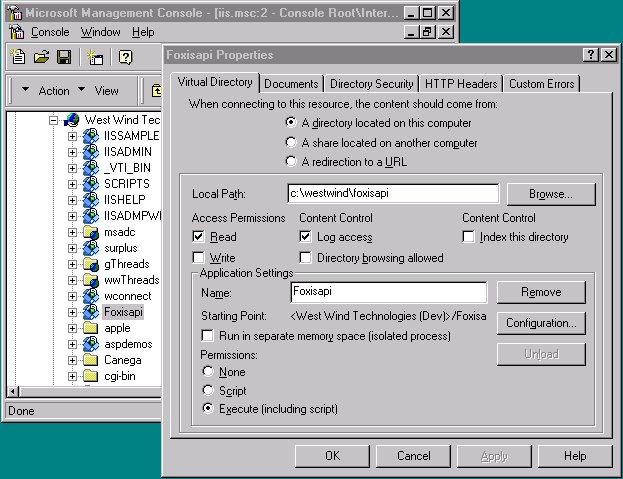Switch to the Documents tab
The width and height of the screenshot is (623, 479).
pos(291,84)
